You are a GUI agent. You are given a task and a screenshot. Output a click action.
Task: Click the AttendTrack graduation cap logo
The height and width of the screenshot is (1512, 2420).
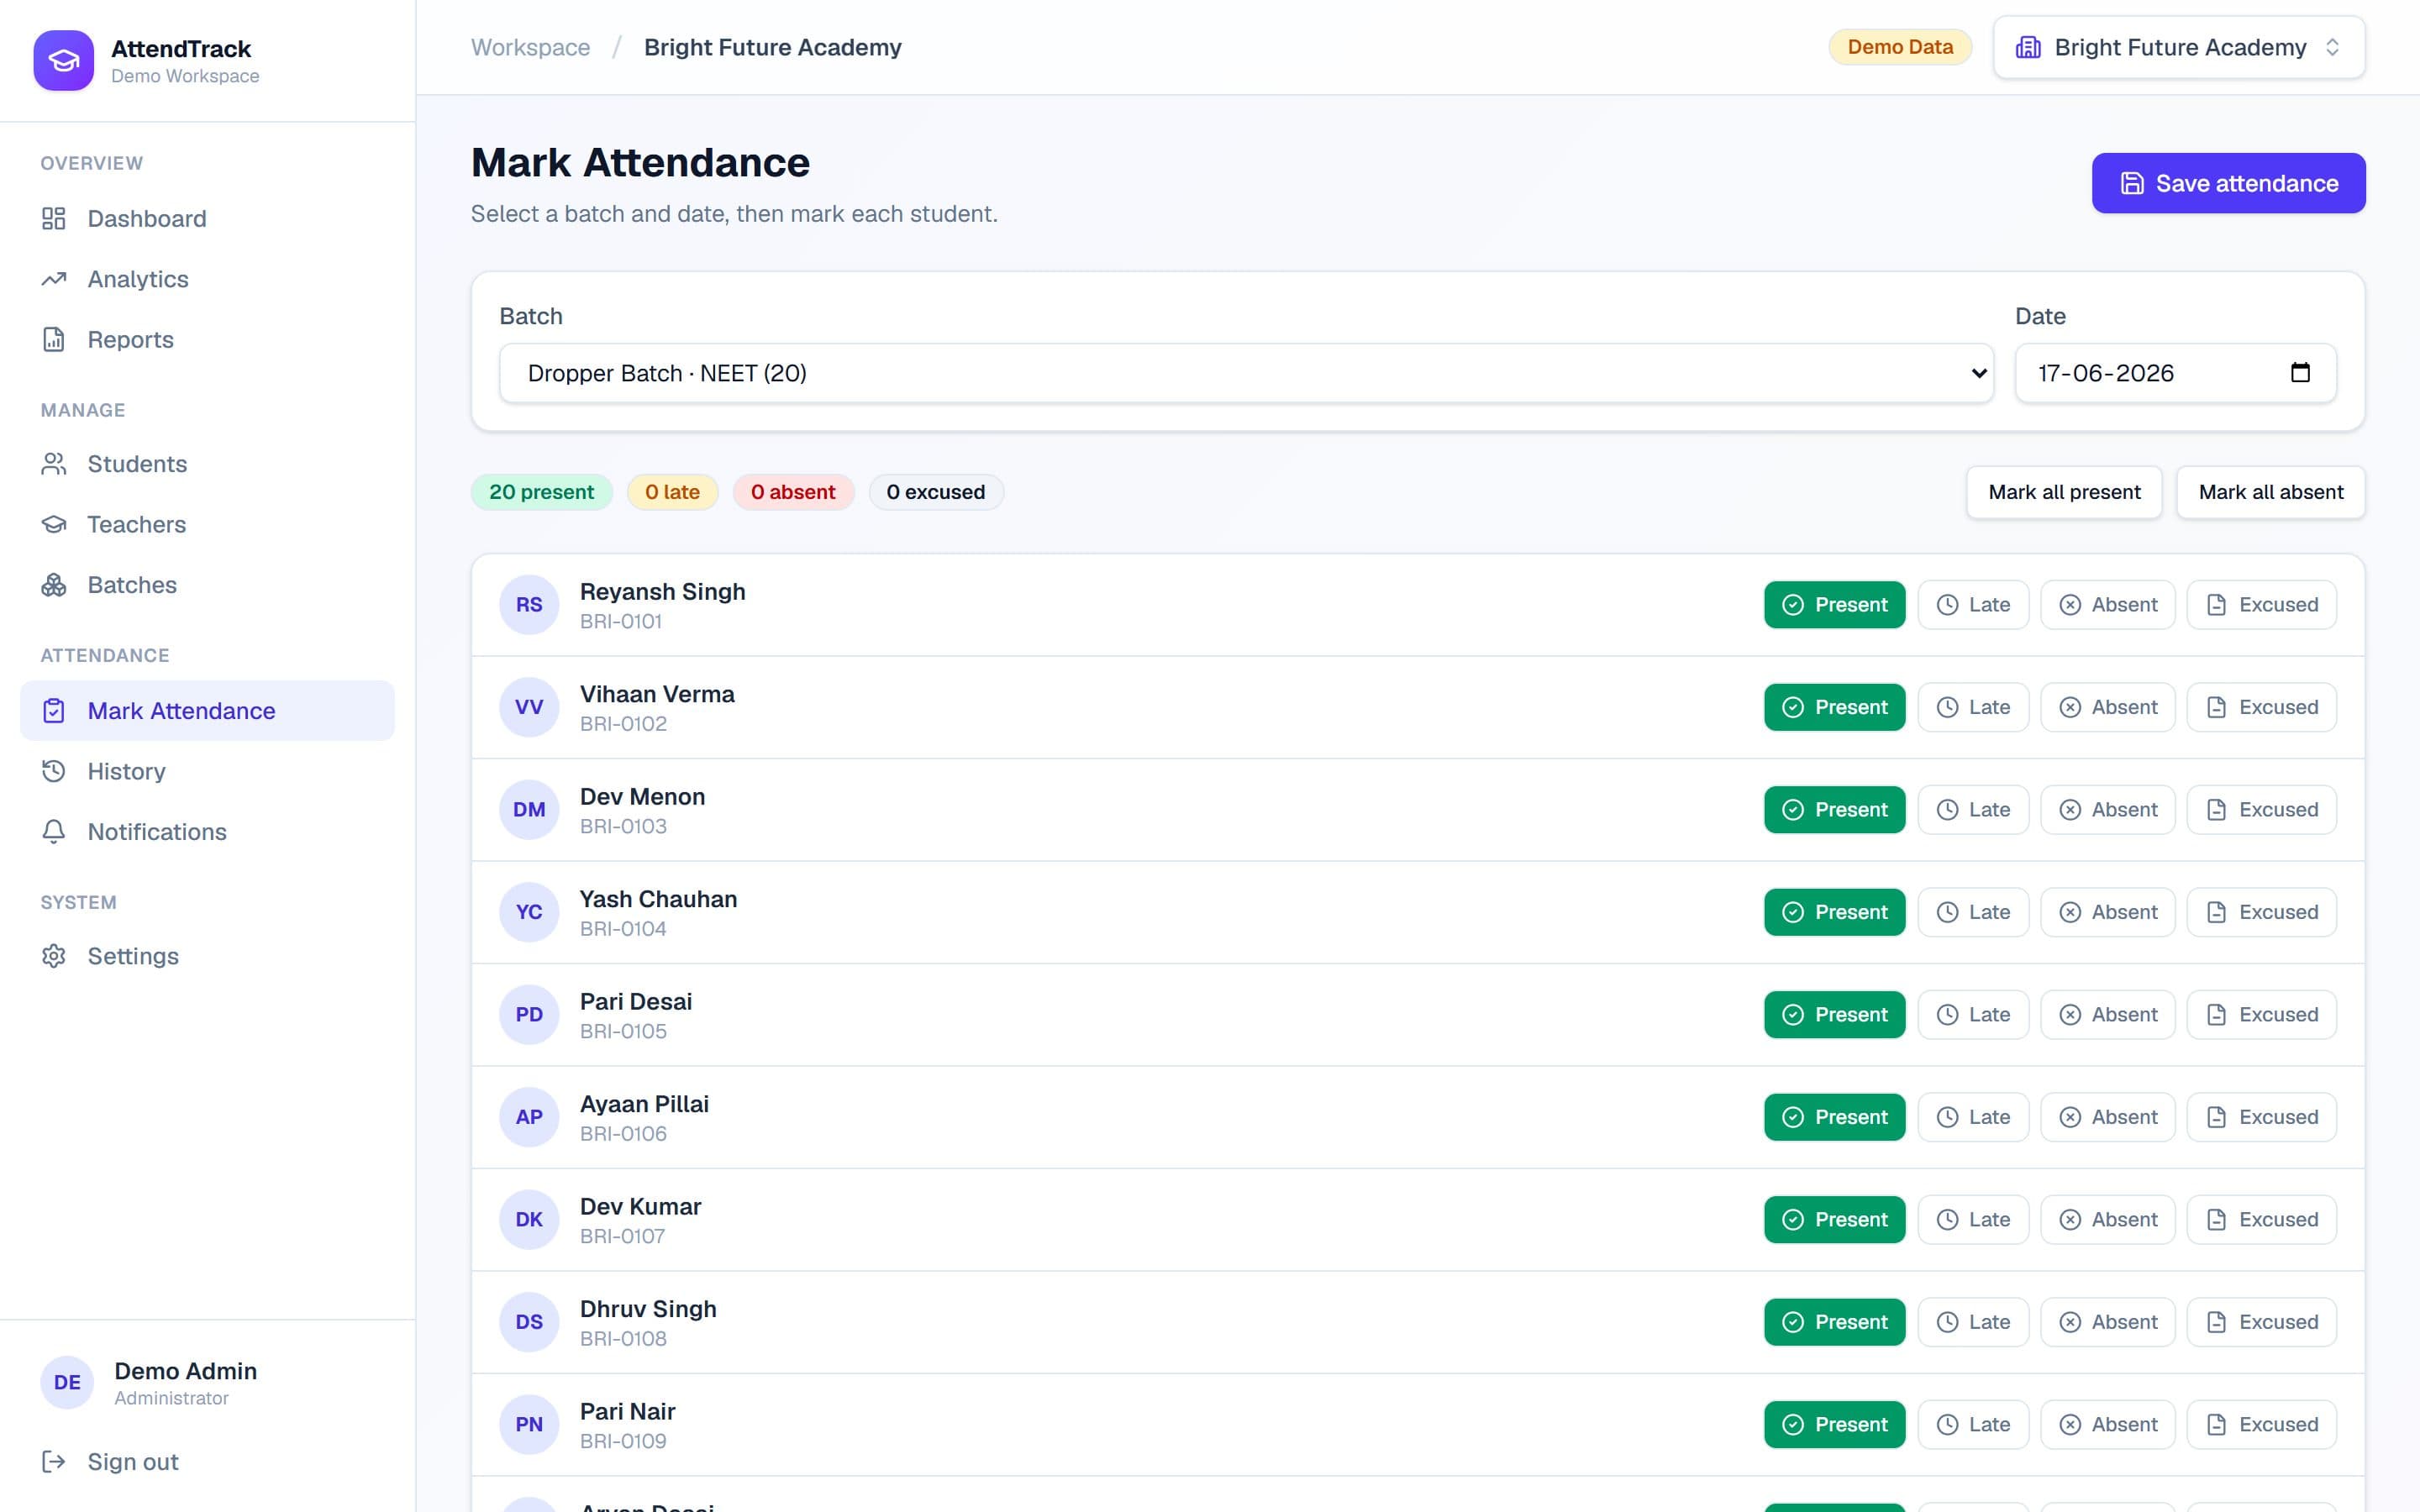tap(63, 60)
